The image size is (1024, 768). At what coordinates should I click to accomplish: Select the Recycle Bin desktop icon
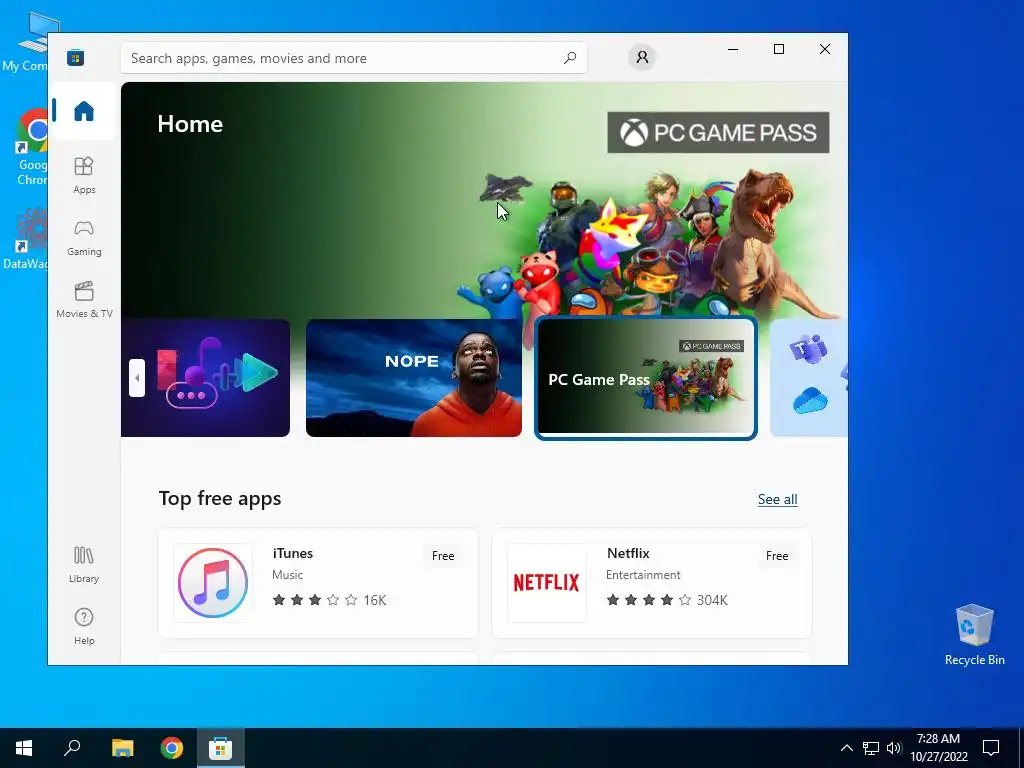click(974, 635)
